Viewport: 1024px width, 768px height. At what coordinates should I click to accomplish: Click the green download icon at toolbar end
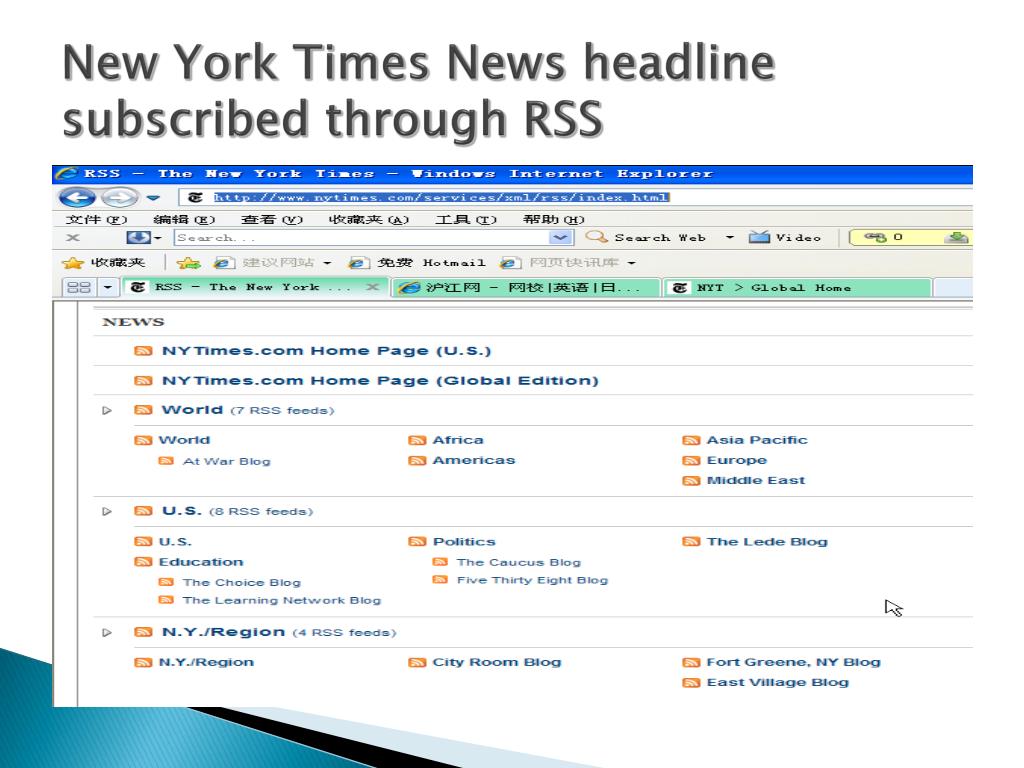pos(957,238)
